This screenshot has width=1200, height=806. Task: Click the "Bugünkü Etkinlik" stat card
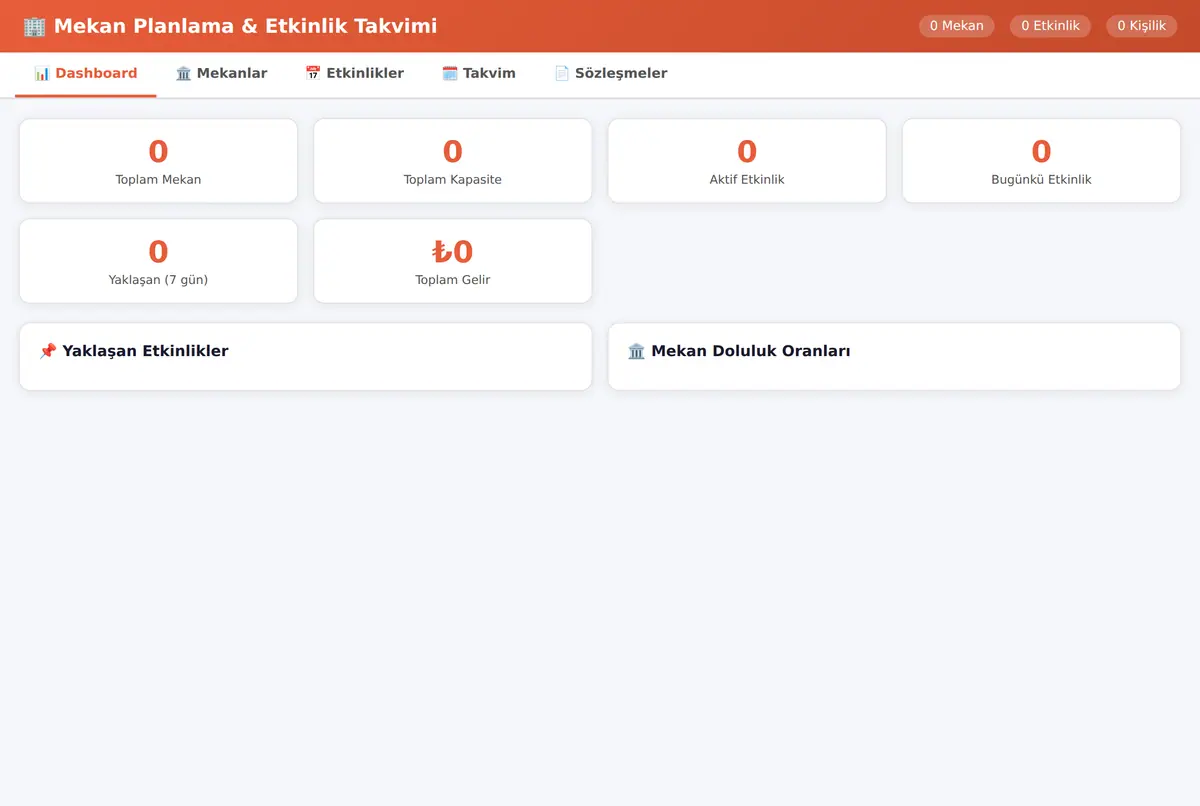pos(1041,161)
